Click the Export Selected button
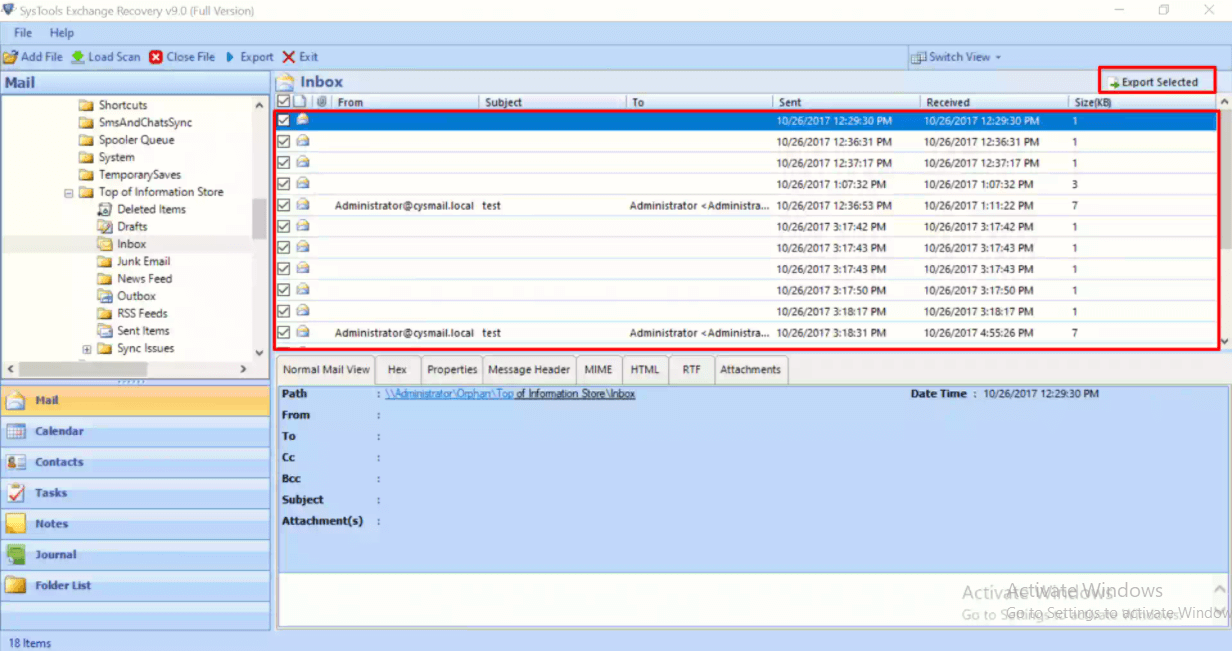Screen dimensions: 1232x651 pos(1158,82)
